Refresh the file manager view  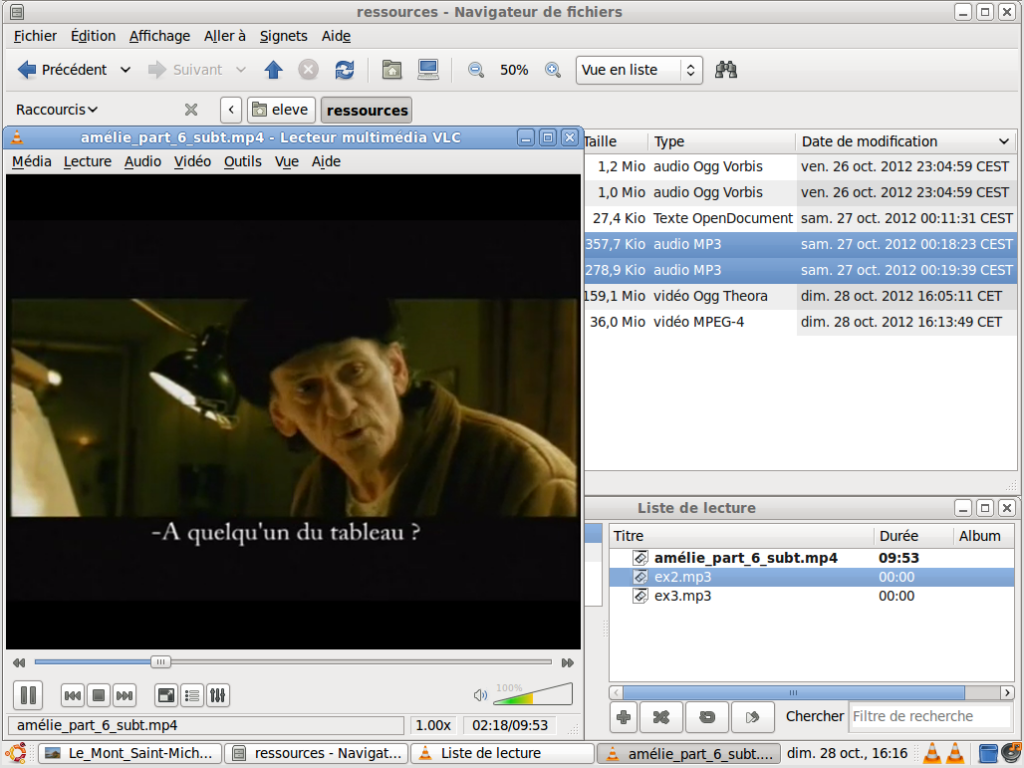point(343,69)
